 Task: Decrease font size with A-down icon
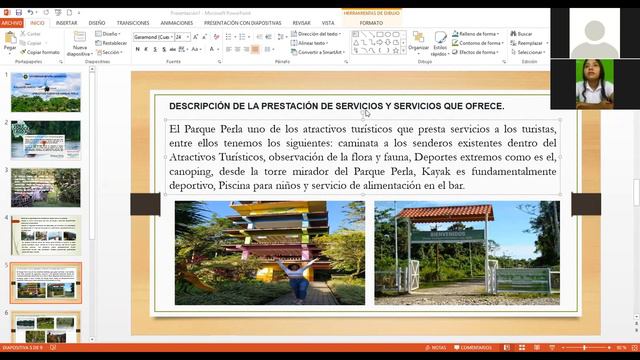[204, 37]
